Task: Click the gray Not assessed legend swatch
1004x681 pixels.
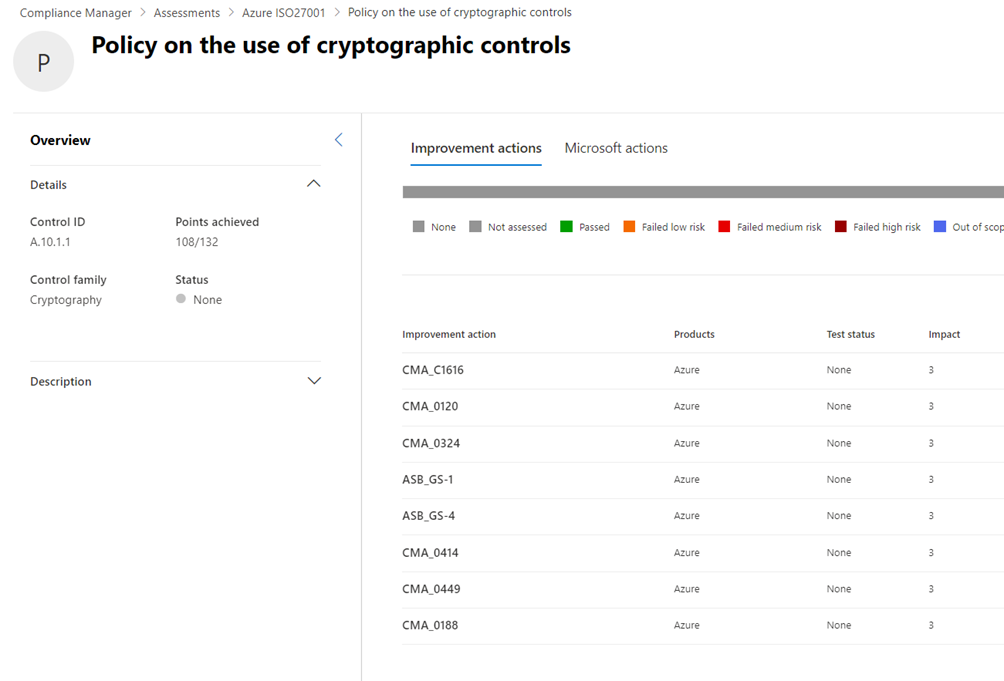Action: click(475, 227)
